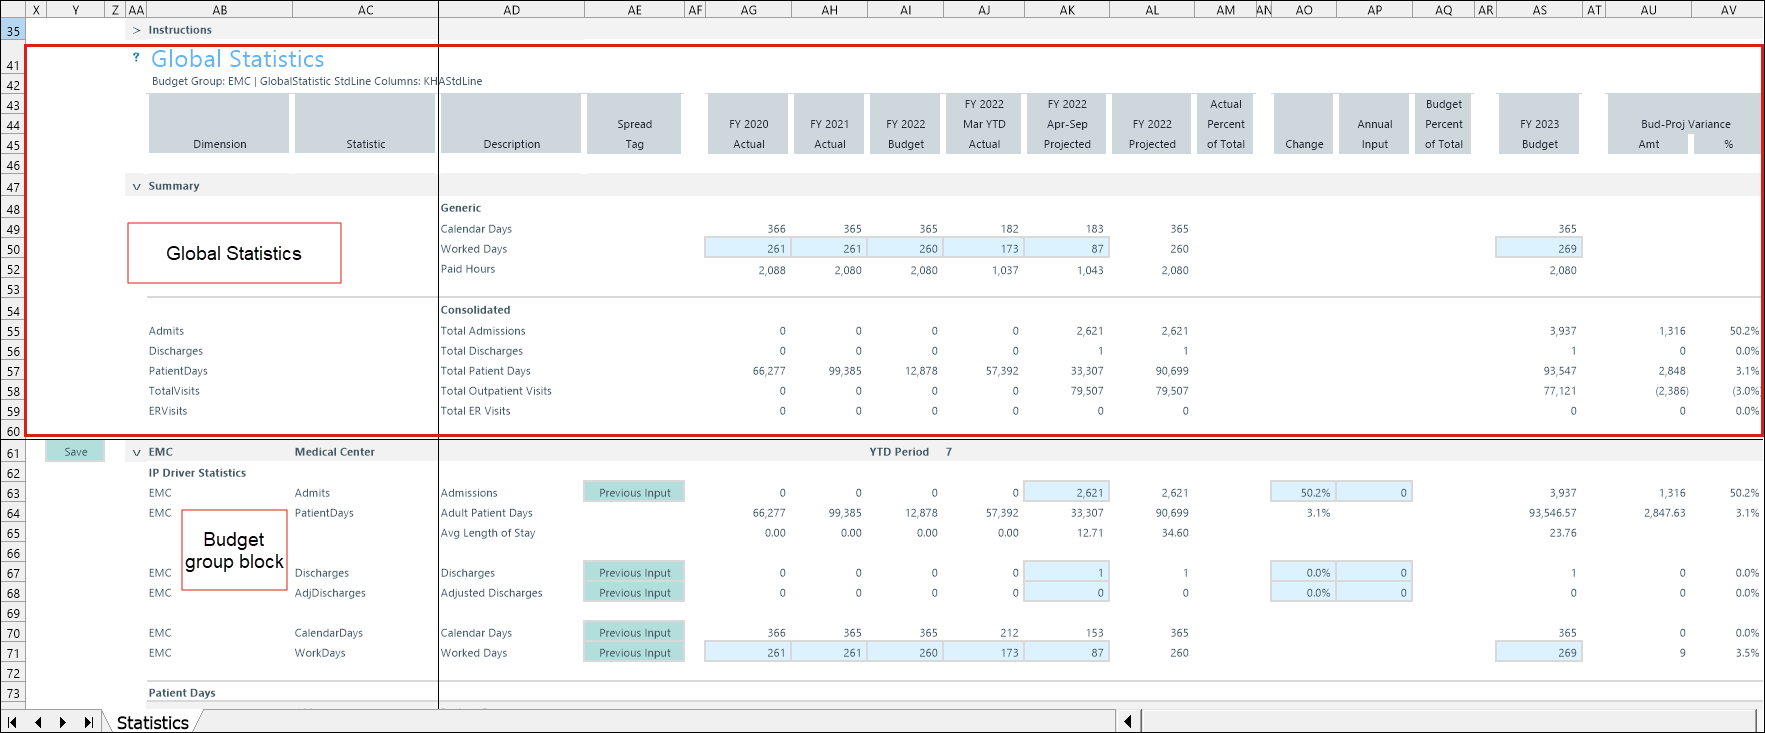Select the column AD header
The width and height of the screenshot is (1765, 733).
click(x=511, y=10)
